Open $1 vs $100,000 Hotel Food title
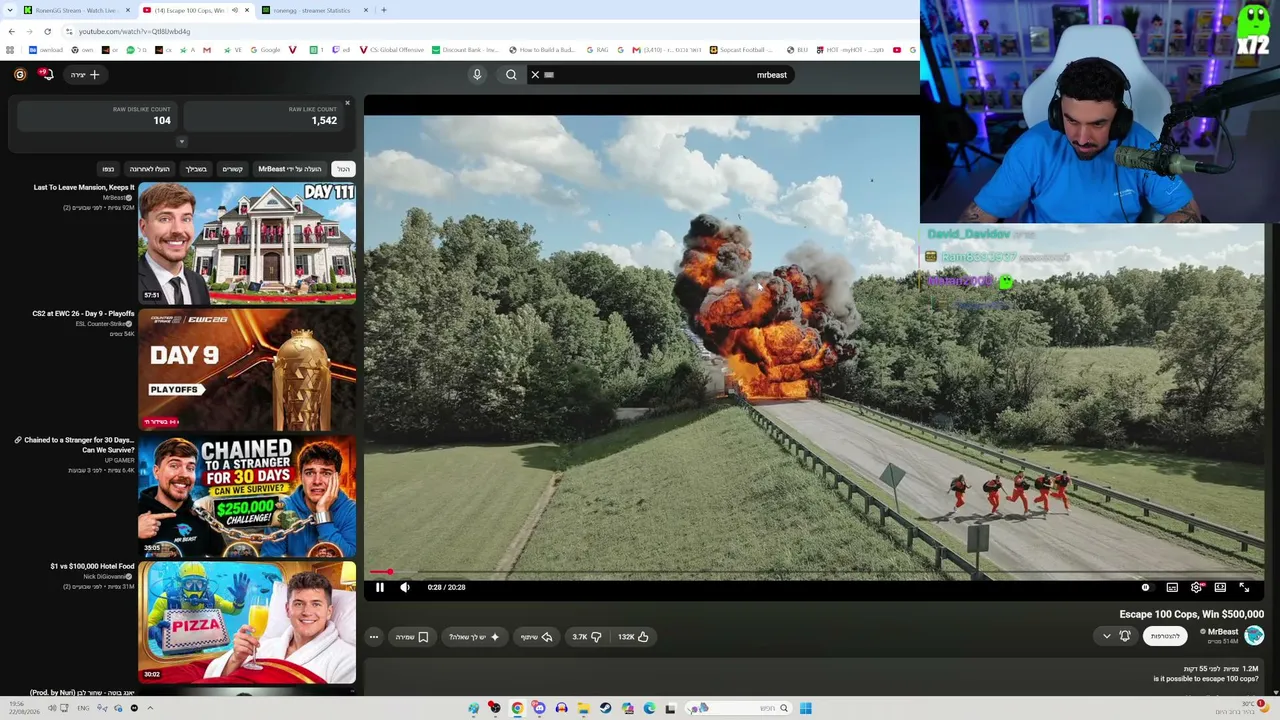1280x720 pixels. [92, 567]
